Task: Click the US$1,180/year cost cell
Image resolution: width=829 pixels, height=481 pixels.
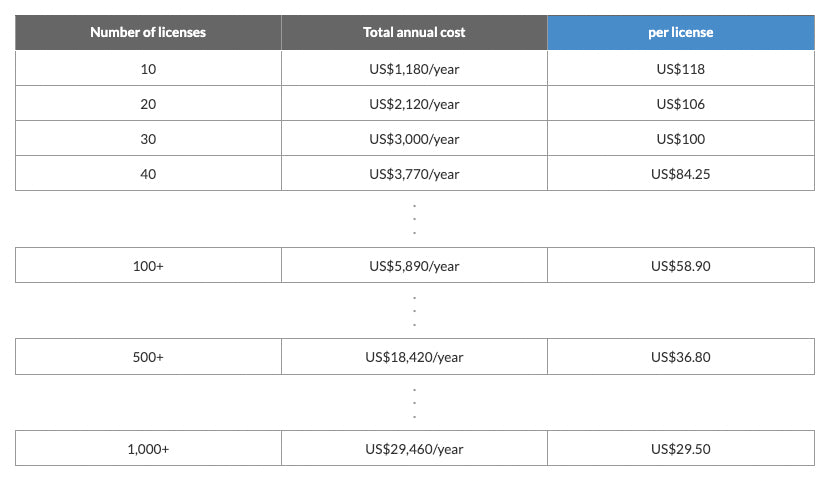Action: pyautogui.click(x=414, y=69)
